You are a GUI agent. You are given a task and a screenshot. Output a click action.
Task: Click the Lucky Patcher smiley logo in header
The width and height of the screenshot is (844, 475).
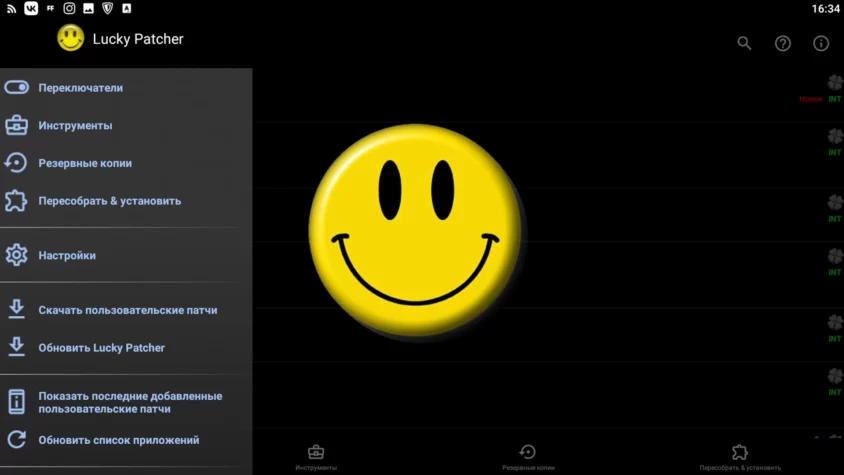pos(71,38)
